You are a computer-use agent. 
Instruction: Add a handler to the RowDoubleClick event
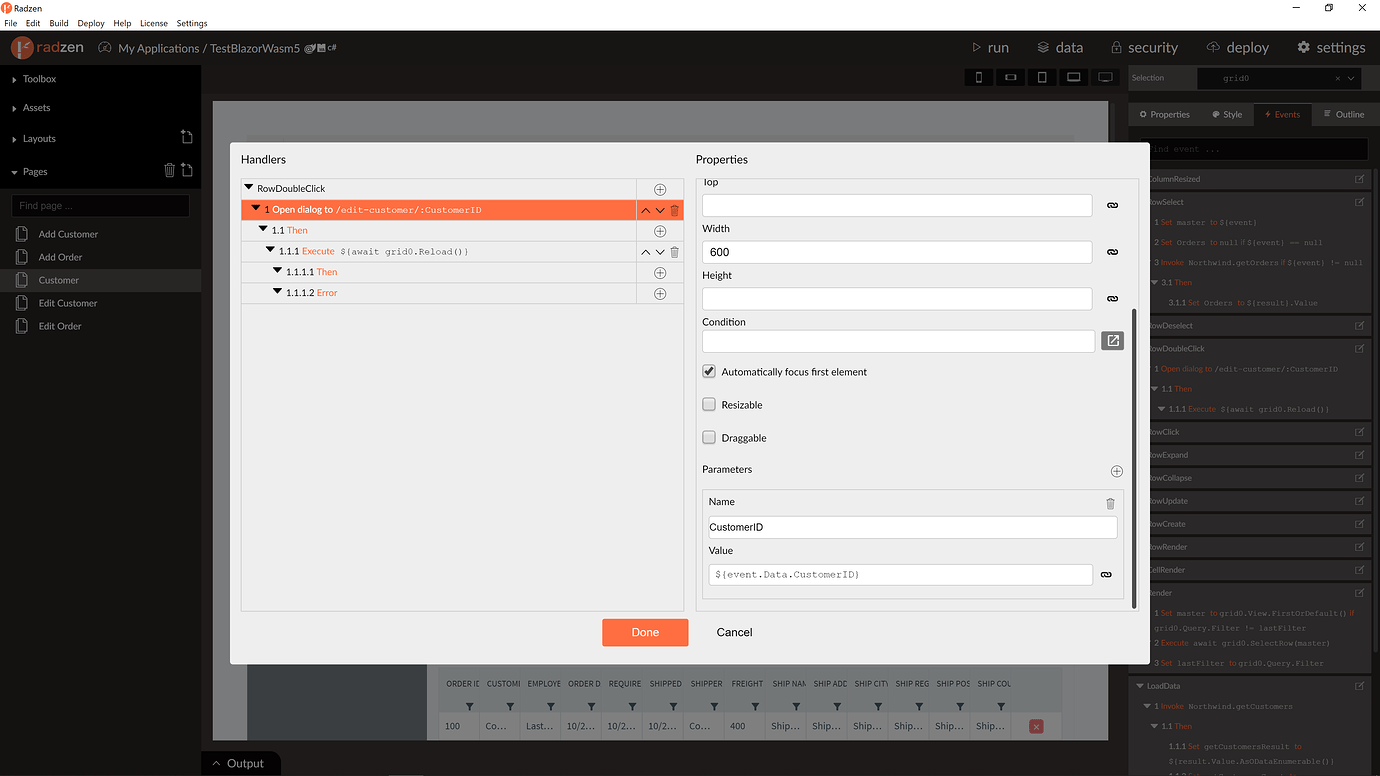pos(660,189)
